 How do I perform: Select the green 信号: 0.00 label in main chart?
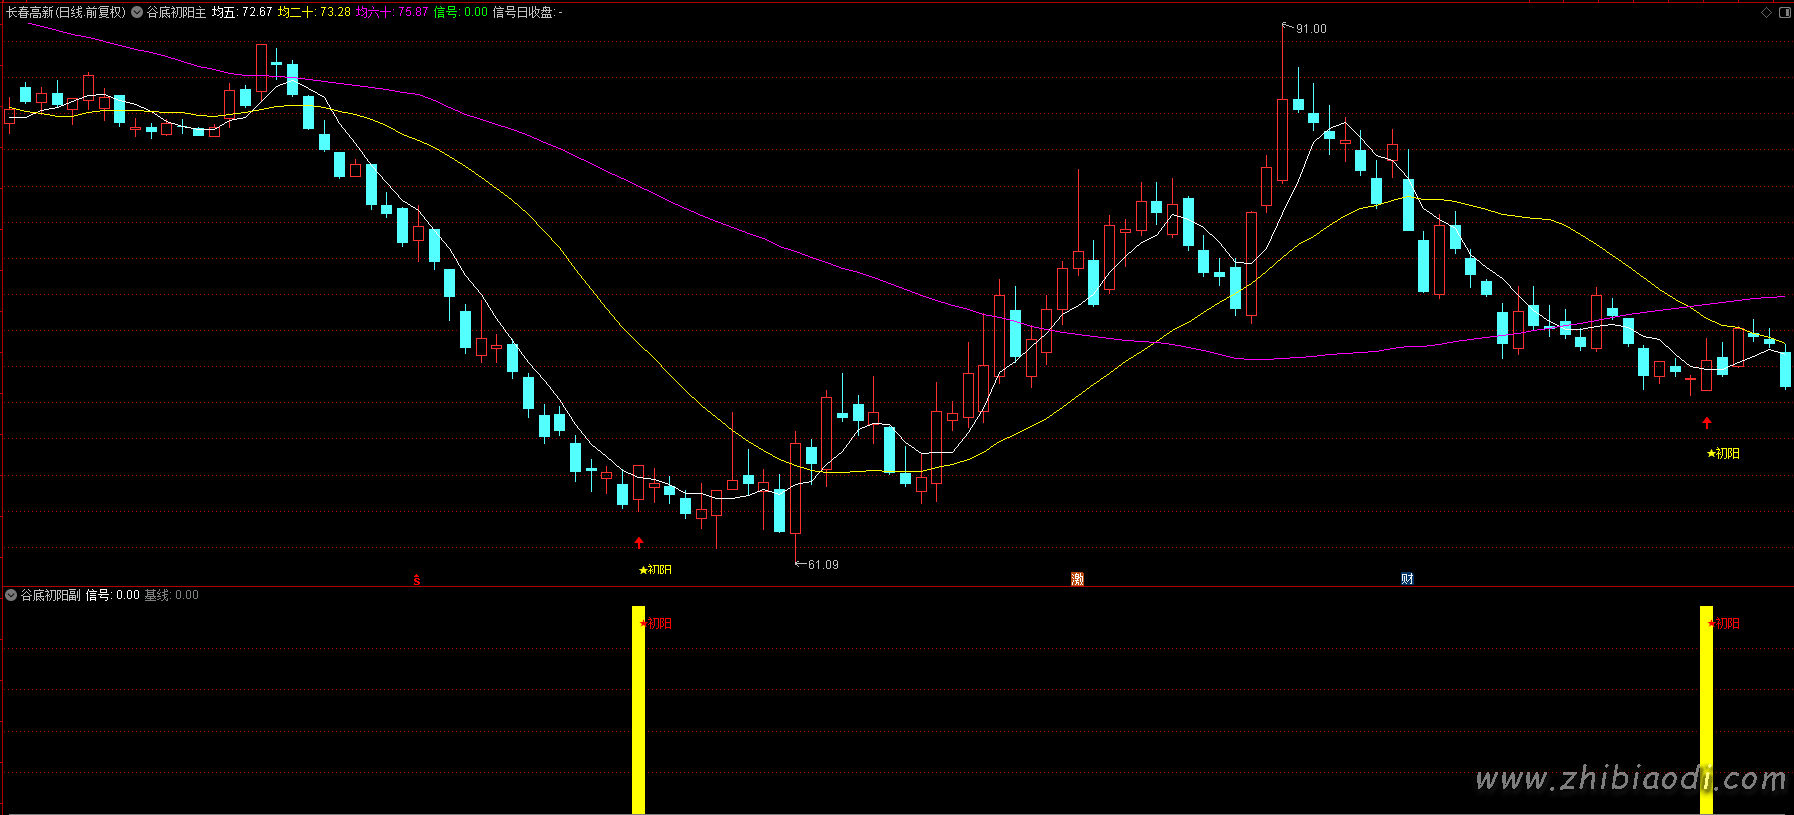[x=461, y=13]
